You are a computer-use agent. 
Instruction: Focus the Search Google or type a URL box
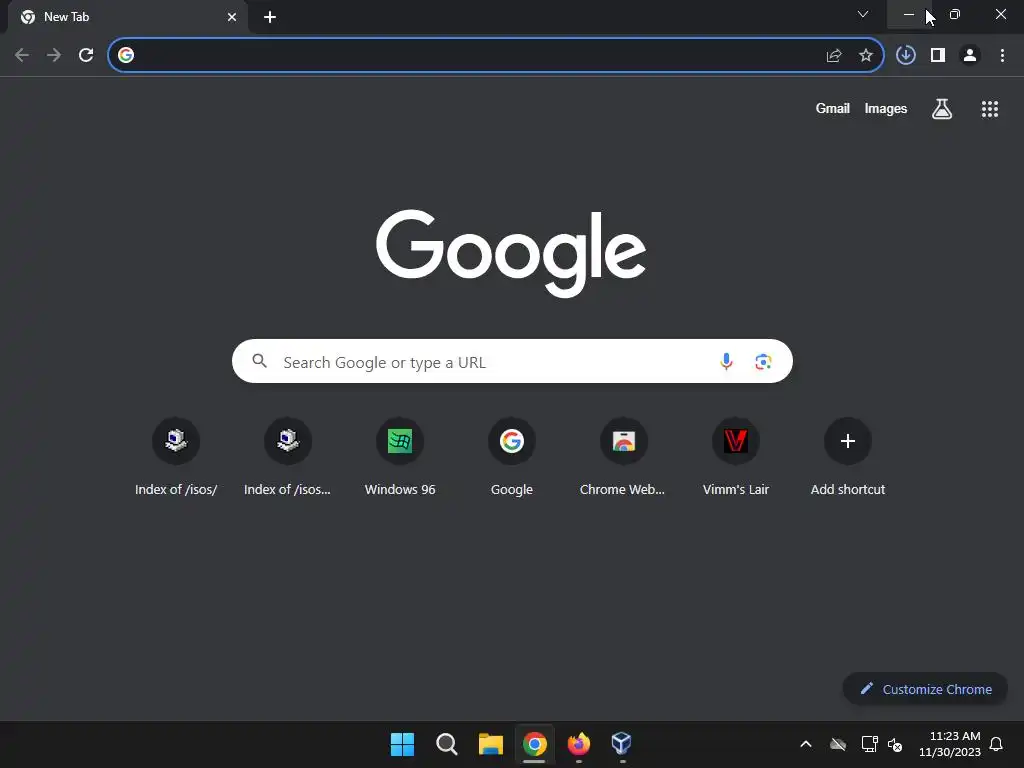512,361
